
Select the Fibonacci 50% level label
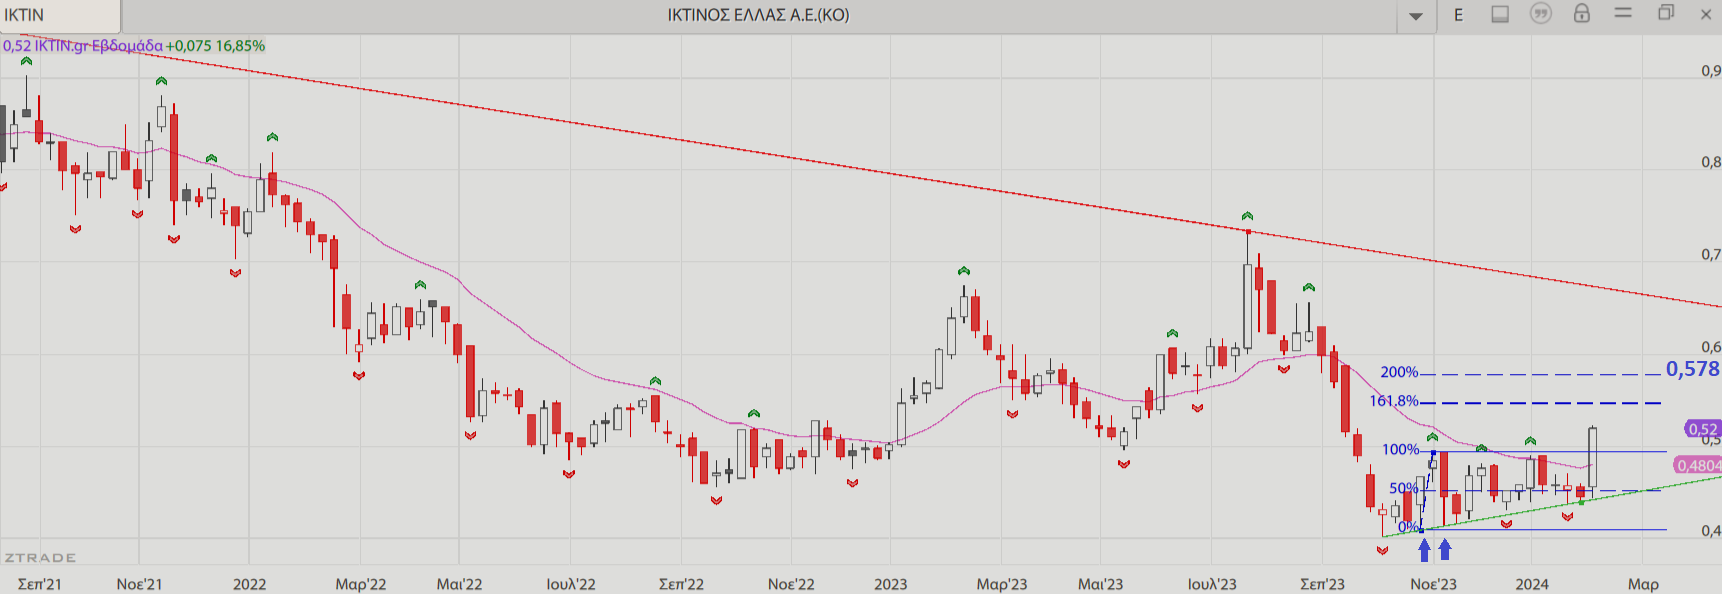[1403, 489]
